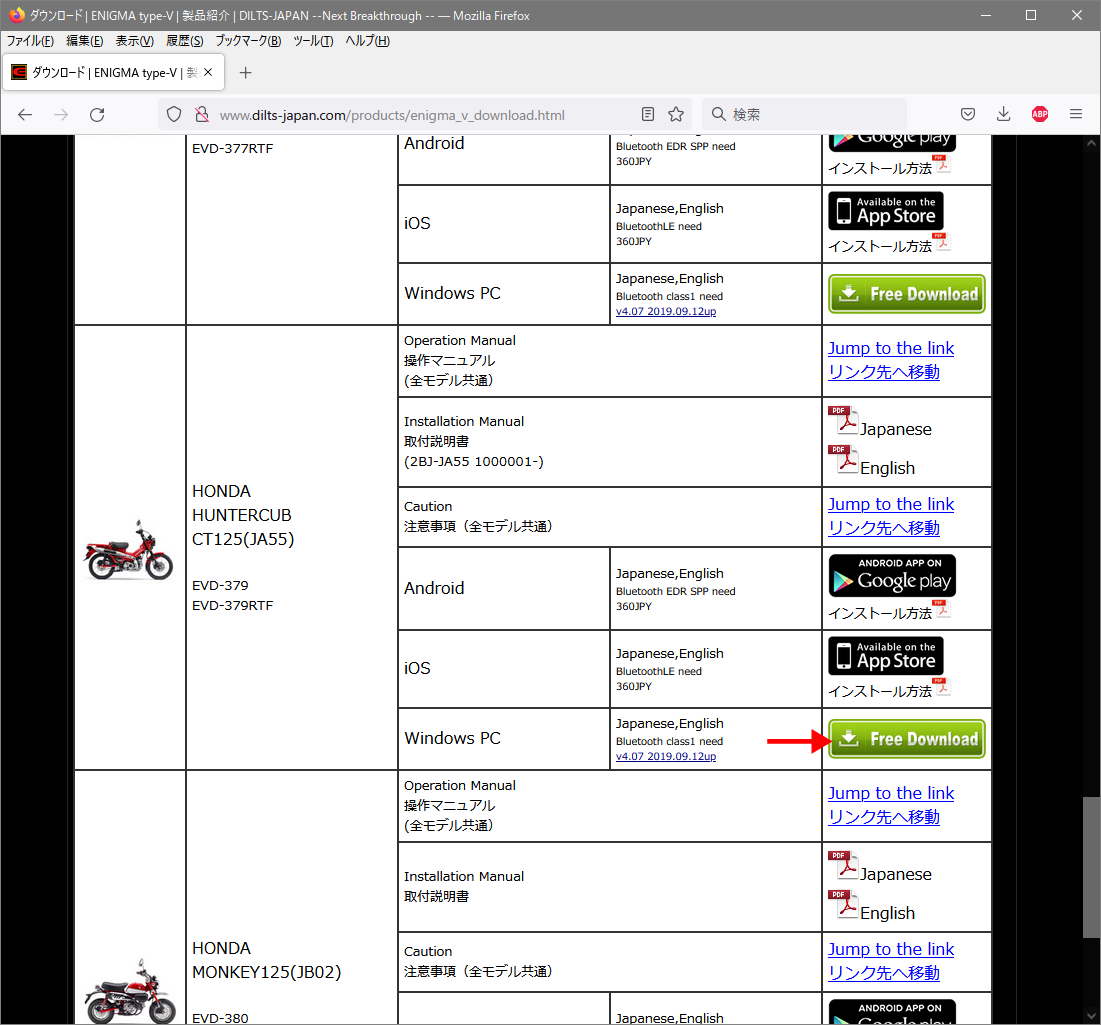Click the MONKEY125 motorcycle image
The width and height of the screenshot is (1101, 1025).
[x=130, y=991]
